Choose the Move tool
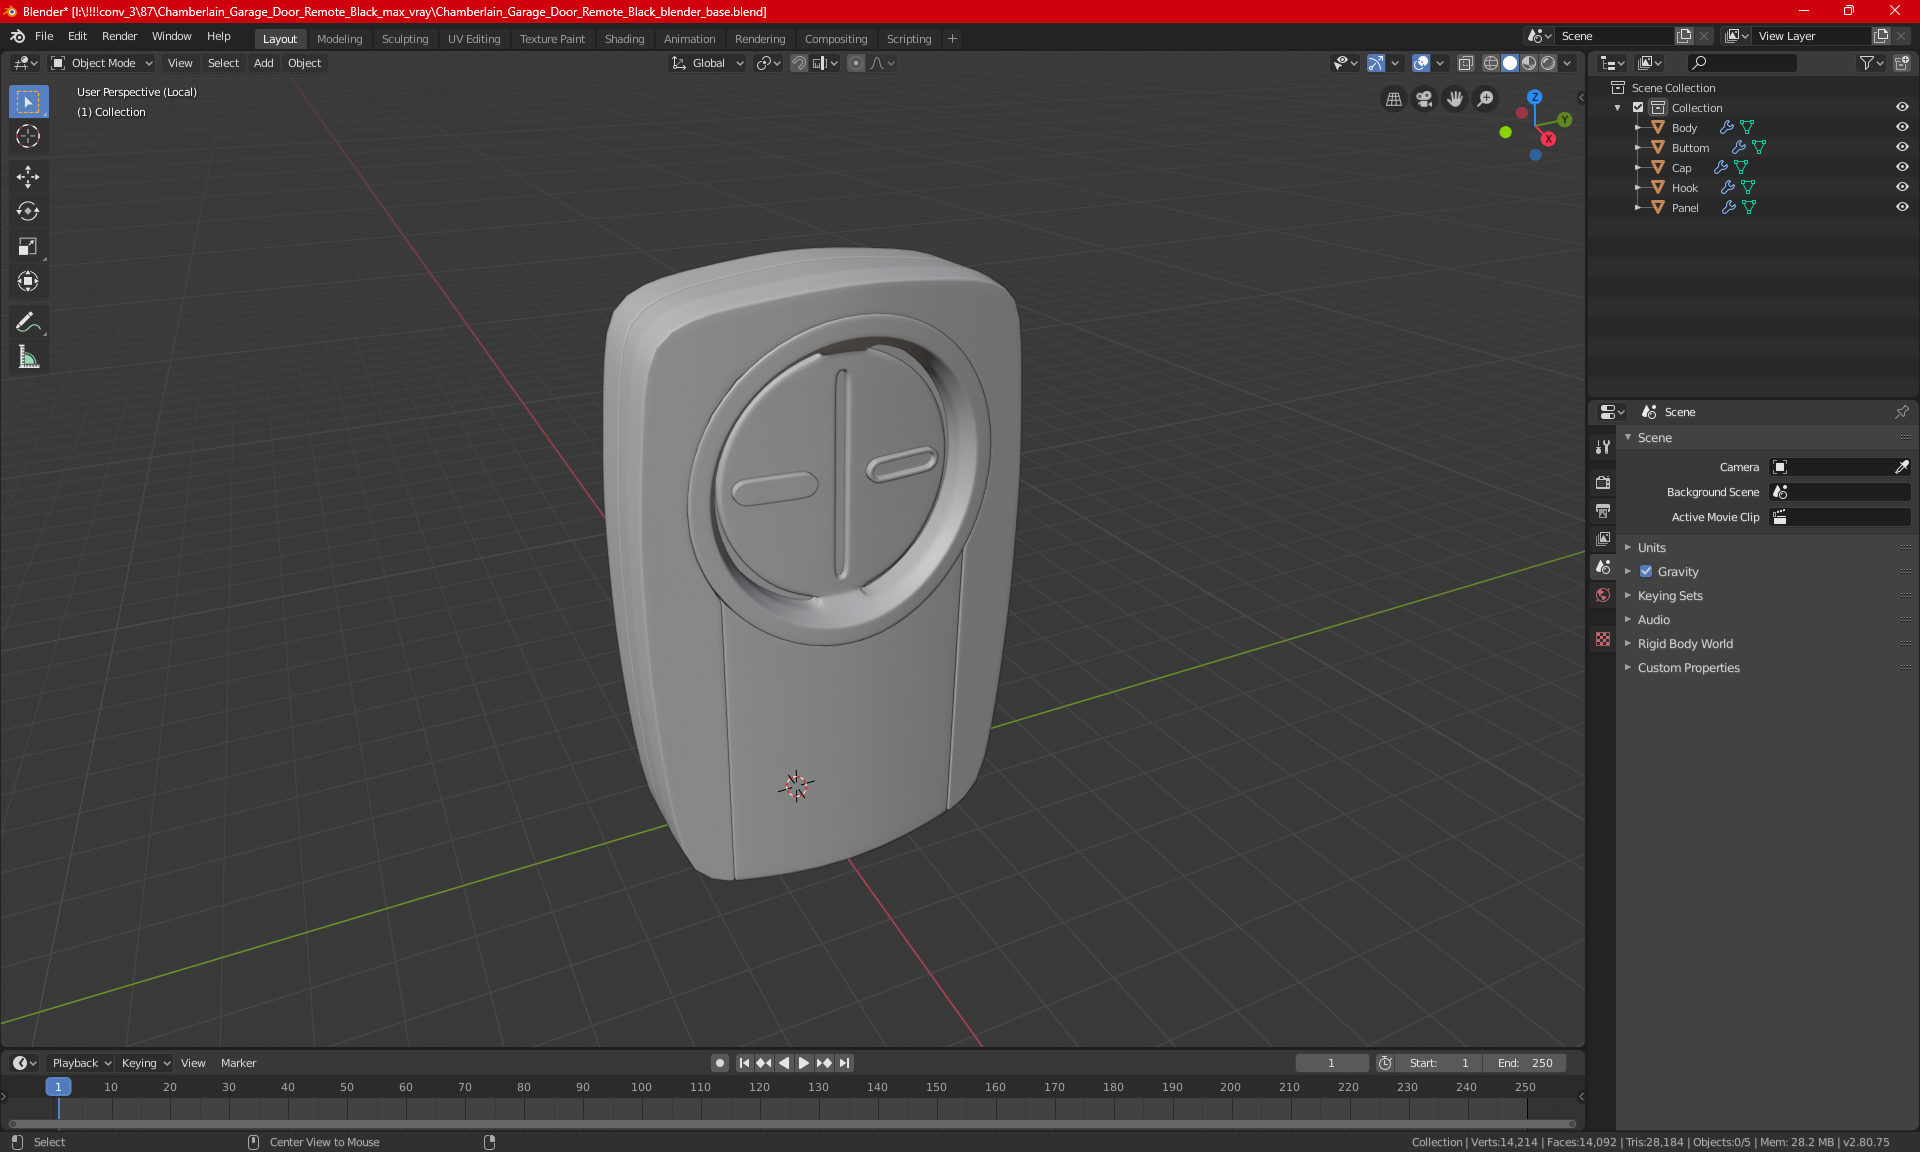Image resolution: width=1920 pixels, height=1152 pixels. click(28, 177)
